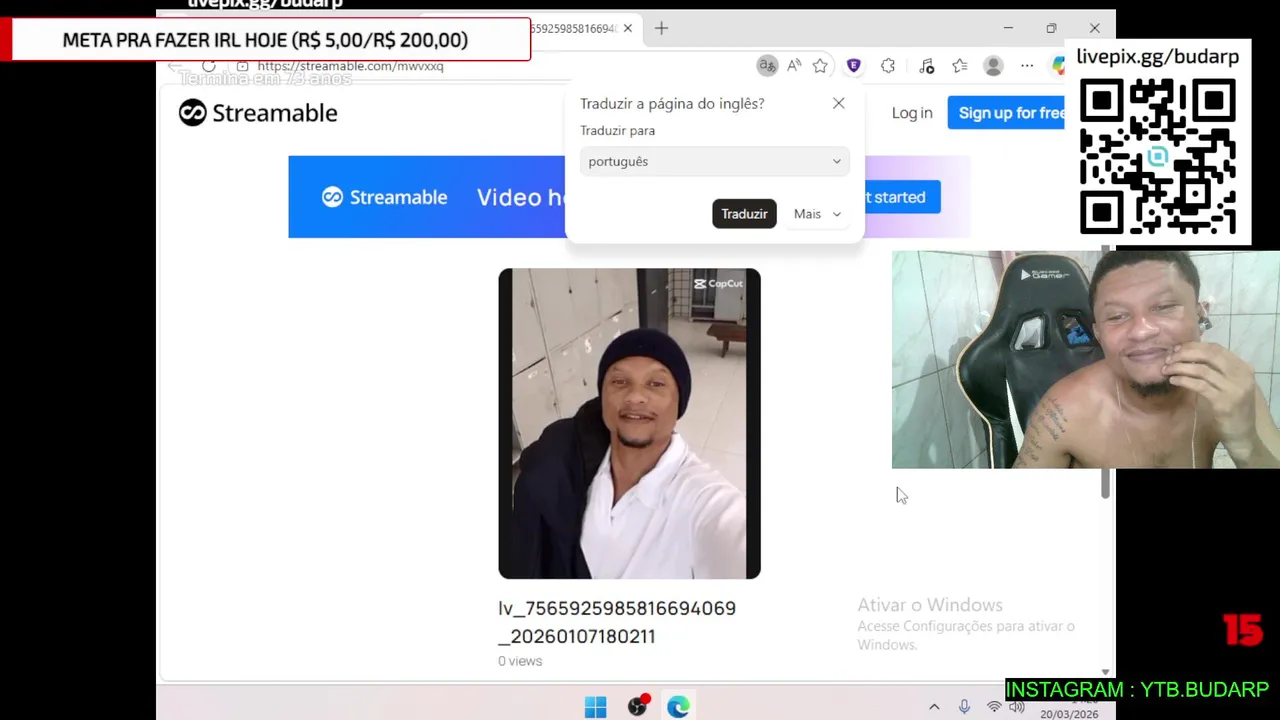Show hidden system tray icons
Viewport: 1280px width, 720px height.
coord(934,707)
